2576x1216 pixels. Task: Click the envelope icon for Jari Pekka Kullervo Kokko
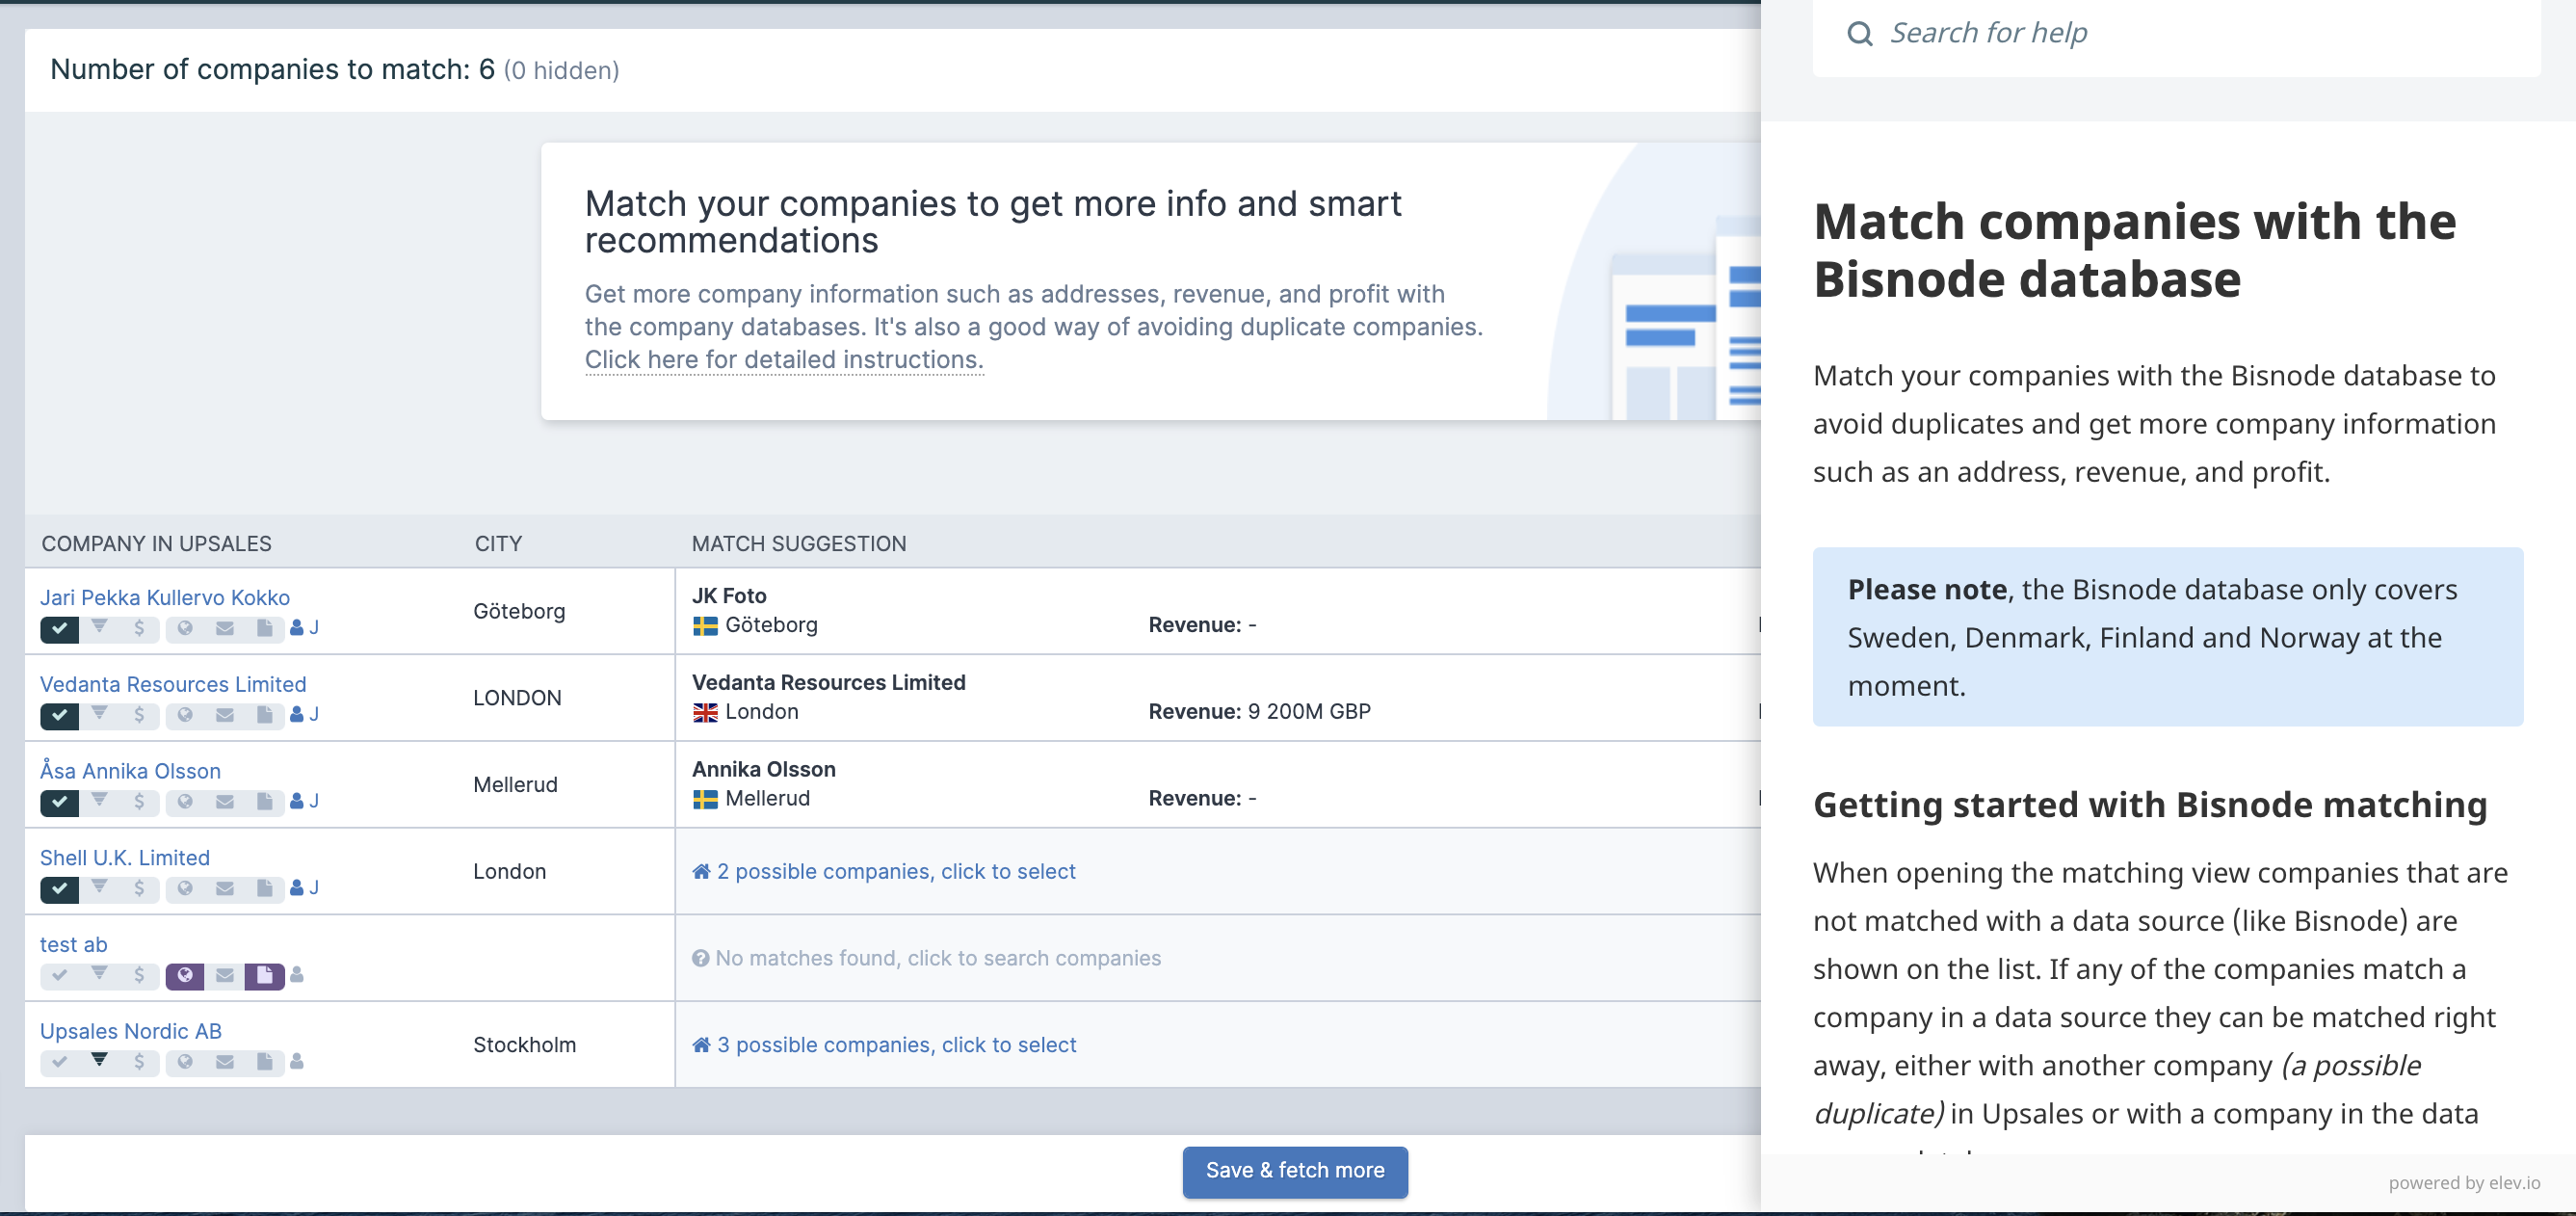[225, 629]
